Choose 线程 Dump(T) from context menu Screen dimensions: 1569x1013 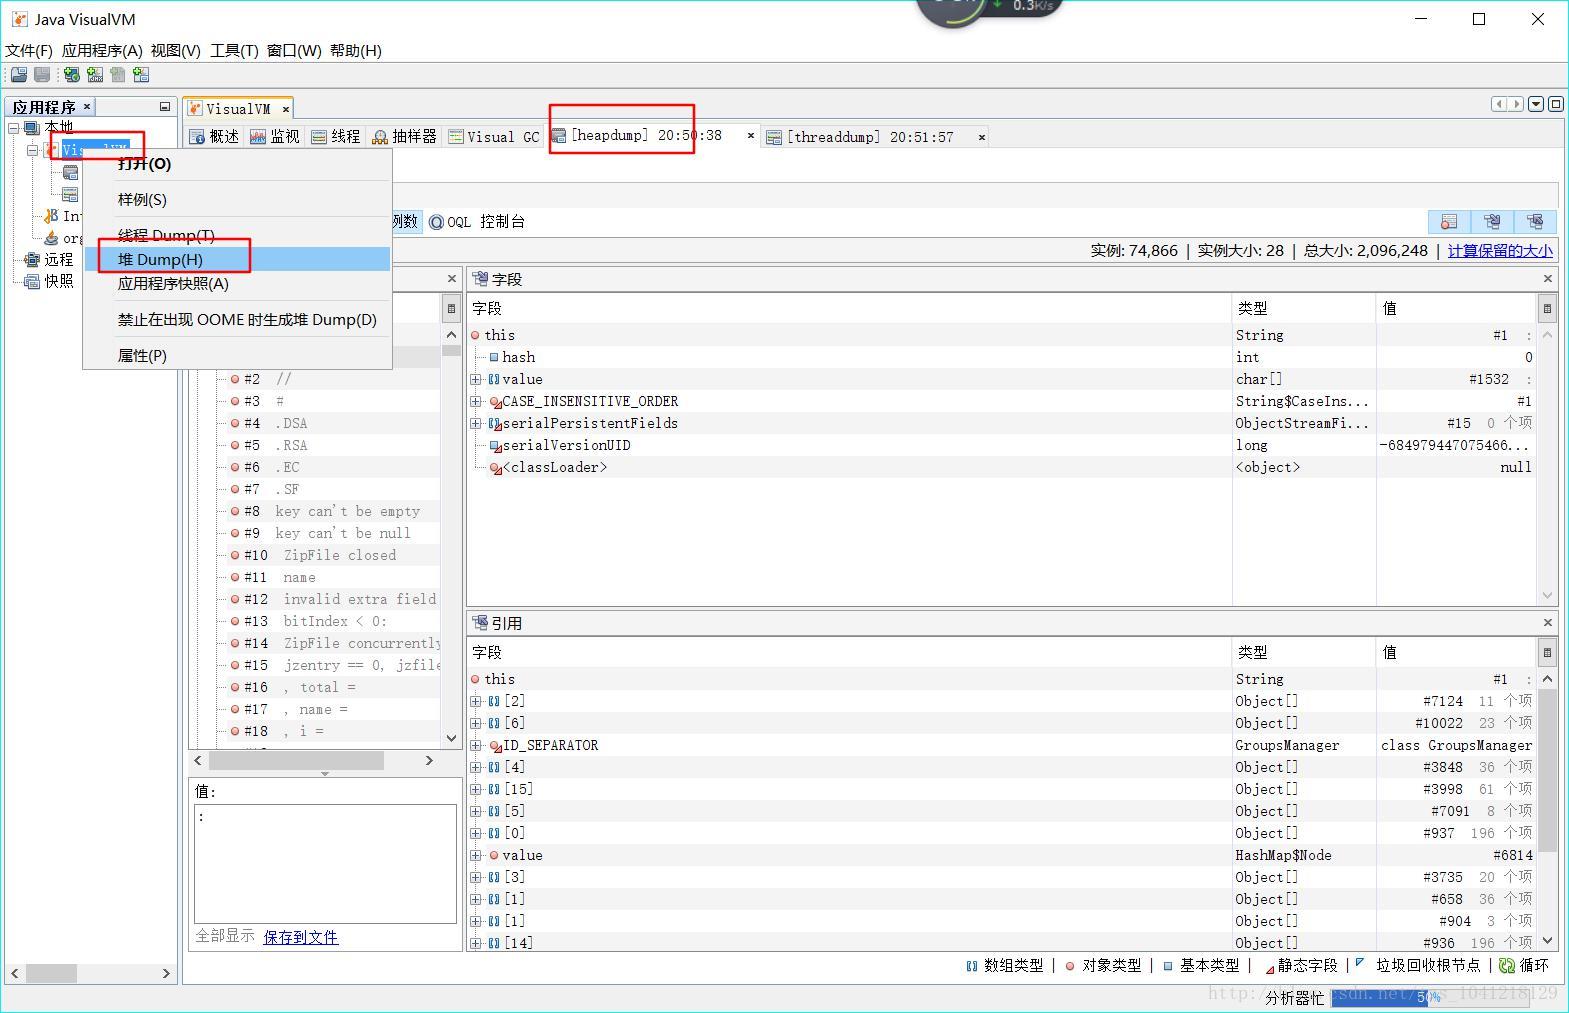coord(237,235)
